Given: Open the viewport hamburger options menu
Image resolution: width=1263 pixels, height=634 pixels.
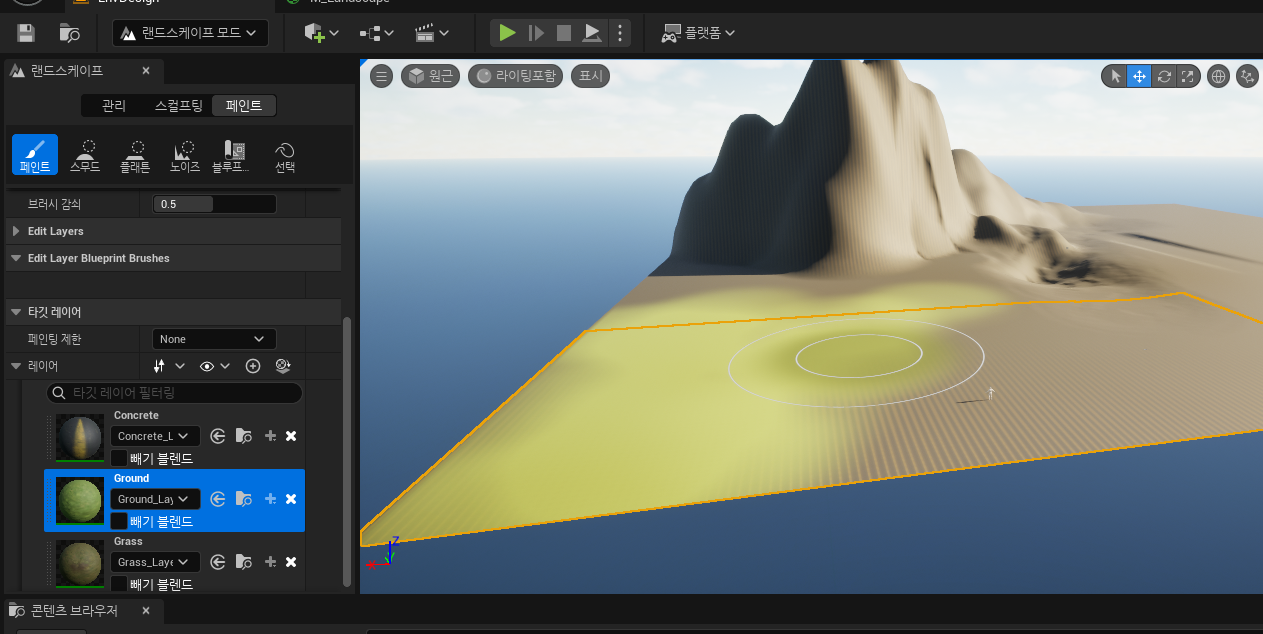Looking at the screenshot, I should 381,76.
